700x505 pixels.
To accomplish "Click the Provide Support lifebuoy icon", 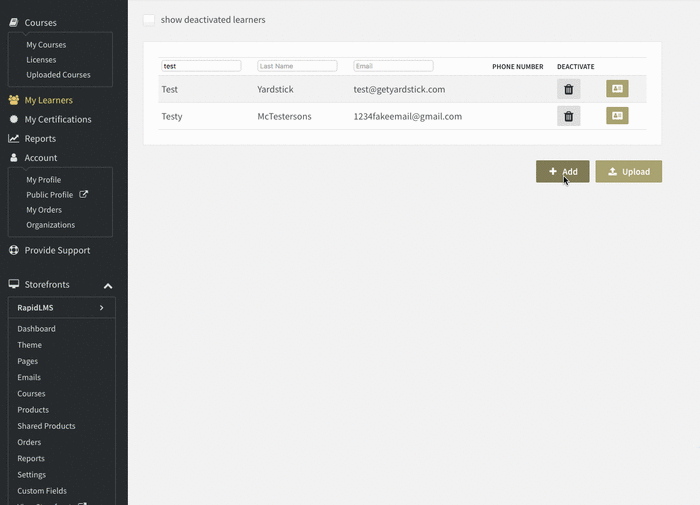I will pos(14,250).
